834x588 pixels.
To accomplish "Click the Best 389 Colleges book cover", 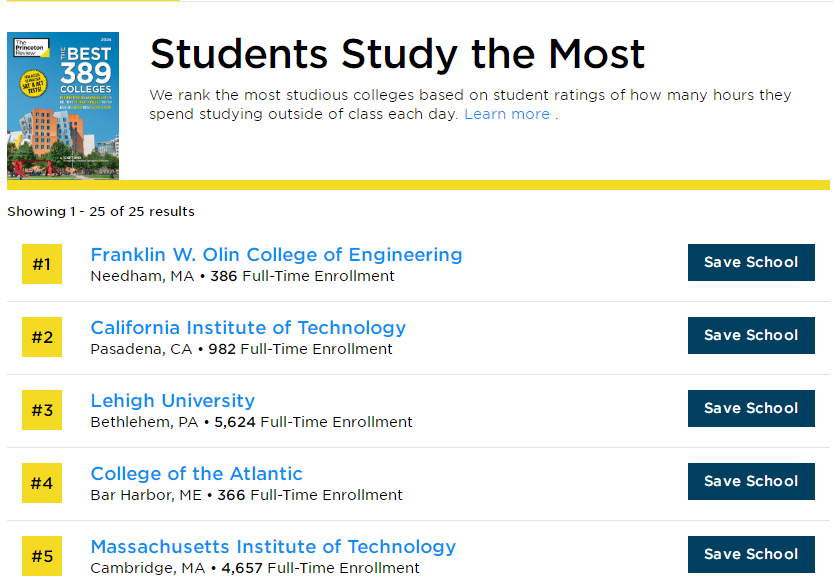I will coord(63,105).
